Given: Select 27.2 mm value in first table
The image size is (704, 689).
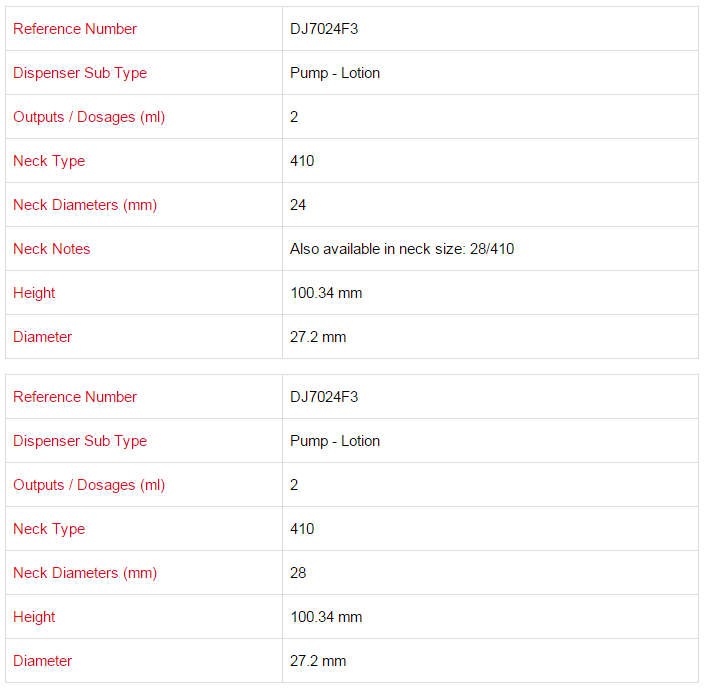Looking at the screenshot, I should (318, 337).
